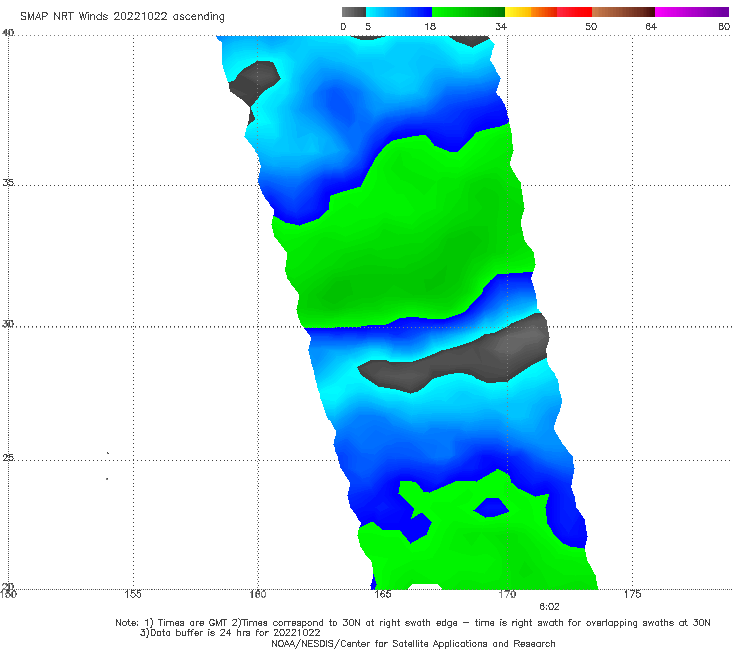The image size is (740, 650).
Task: Click the NOAA/NESDIS credit line
Action: [x=413, y=644]
